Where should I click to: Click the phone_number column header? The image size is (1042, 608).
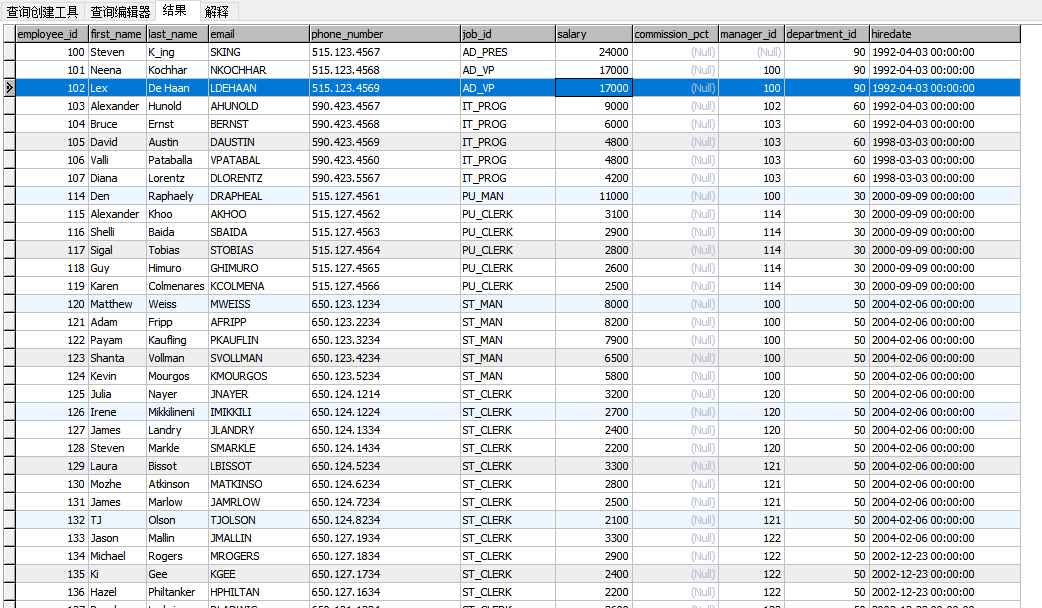click(385, 34)
